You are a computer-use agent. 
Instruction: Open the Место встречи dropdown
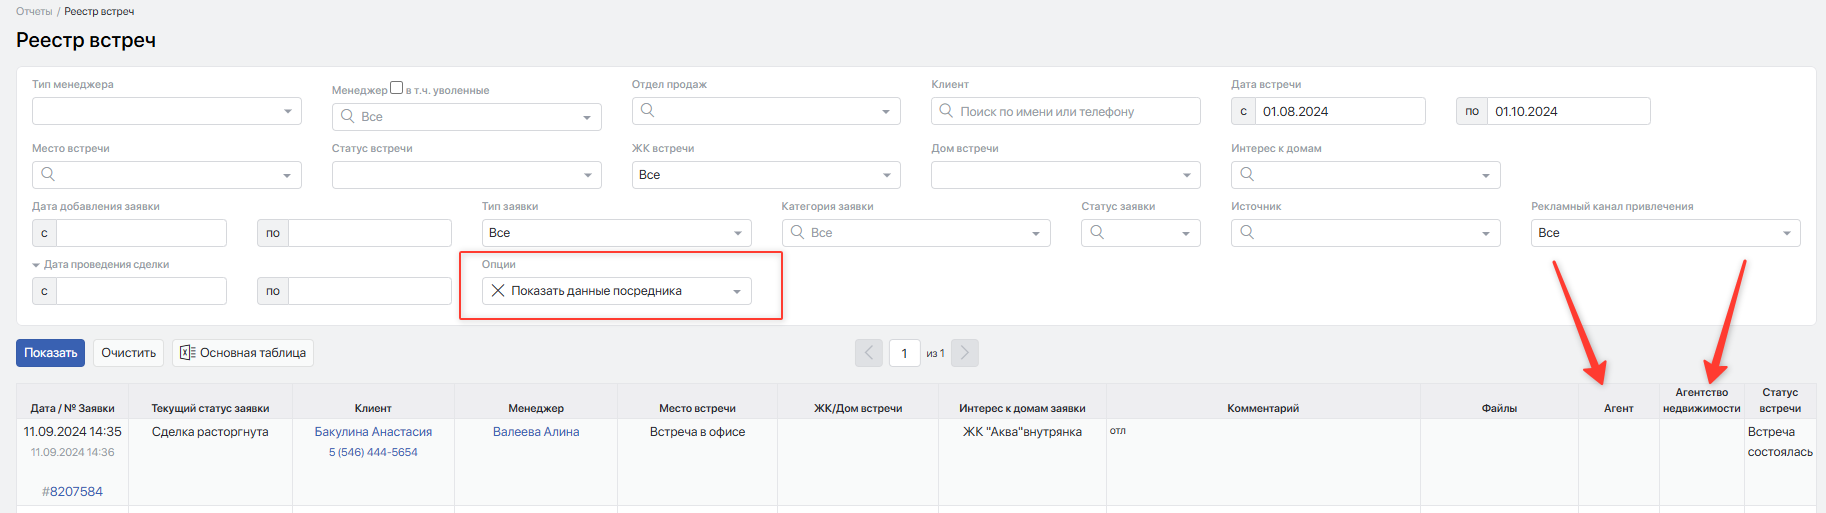click(166, 175)
